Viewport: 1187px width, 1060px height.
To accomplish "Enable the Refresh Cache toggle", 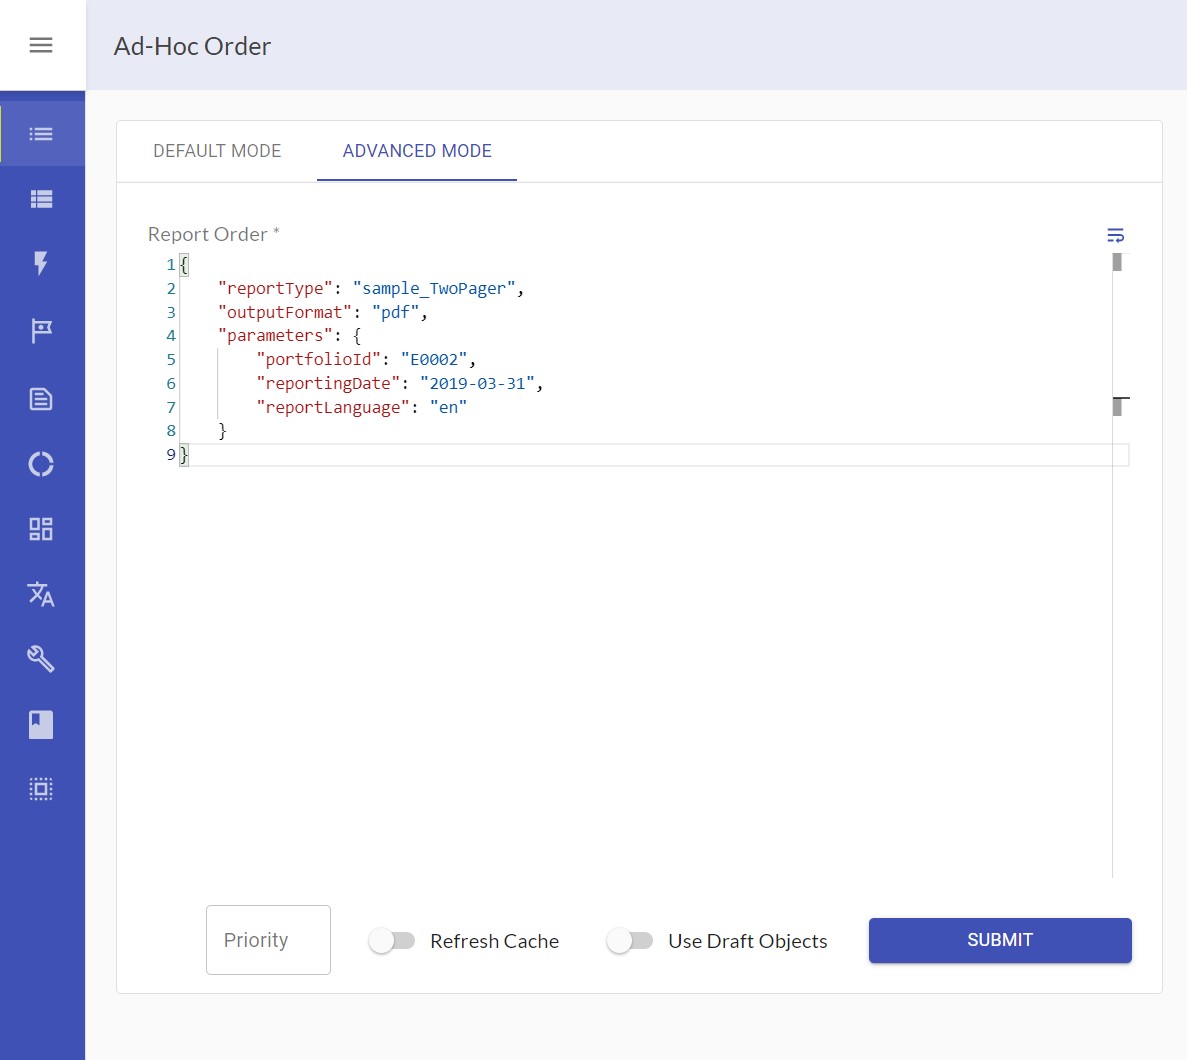I will (392, 941).
